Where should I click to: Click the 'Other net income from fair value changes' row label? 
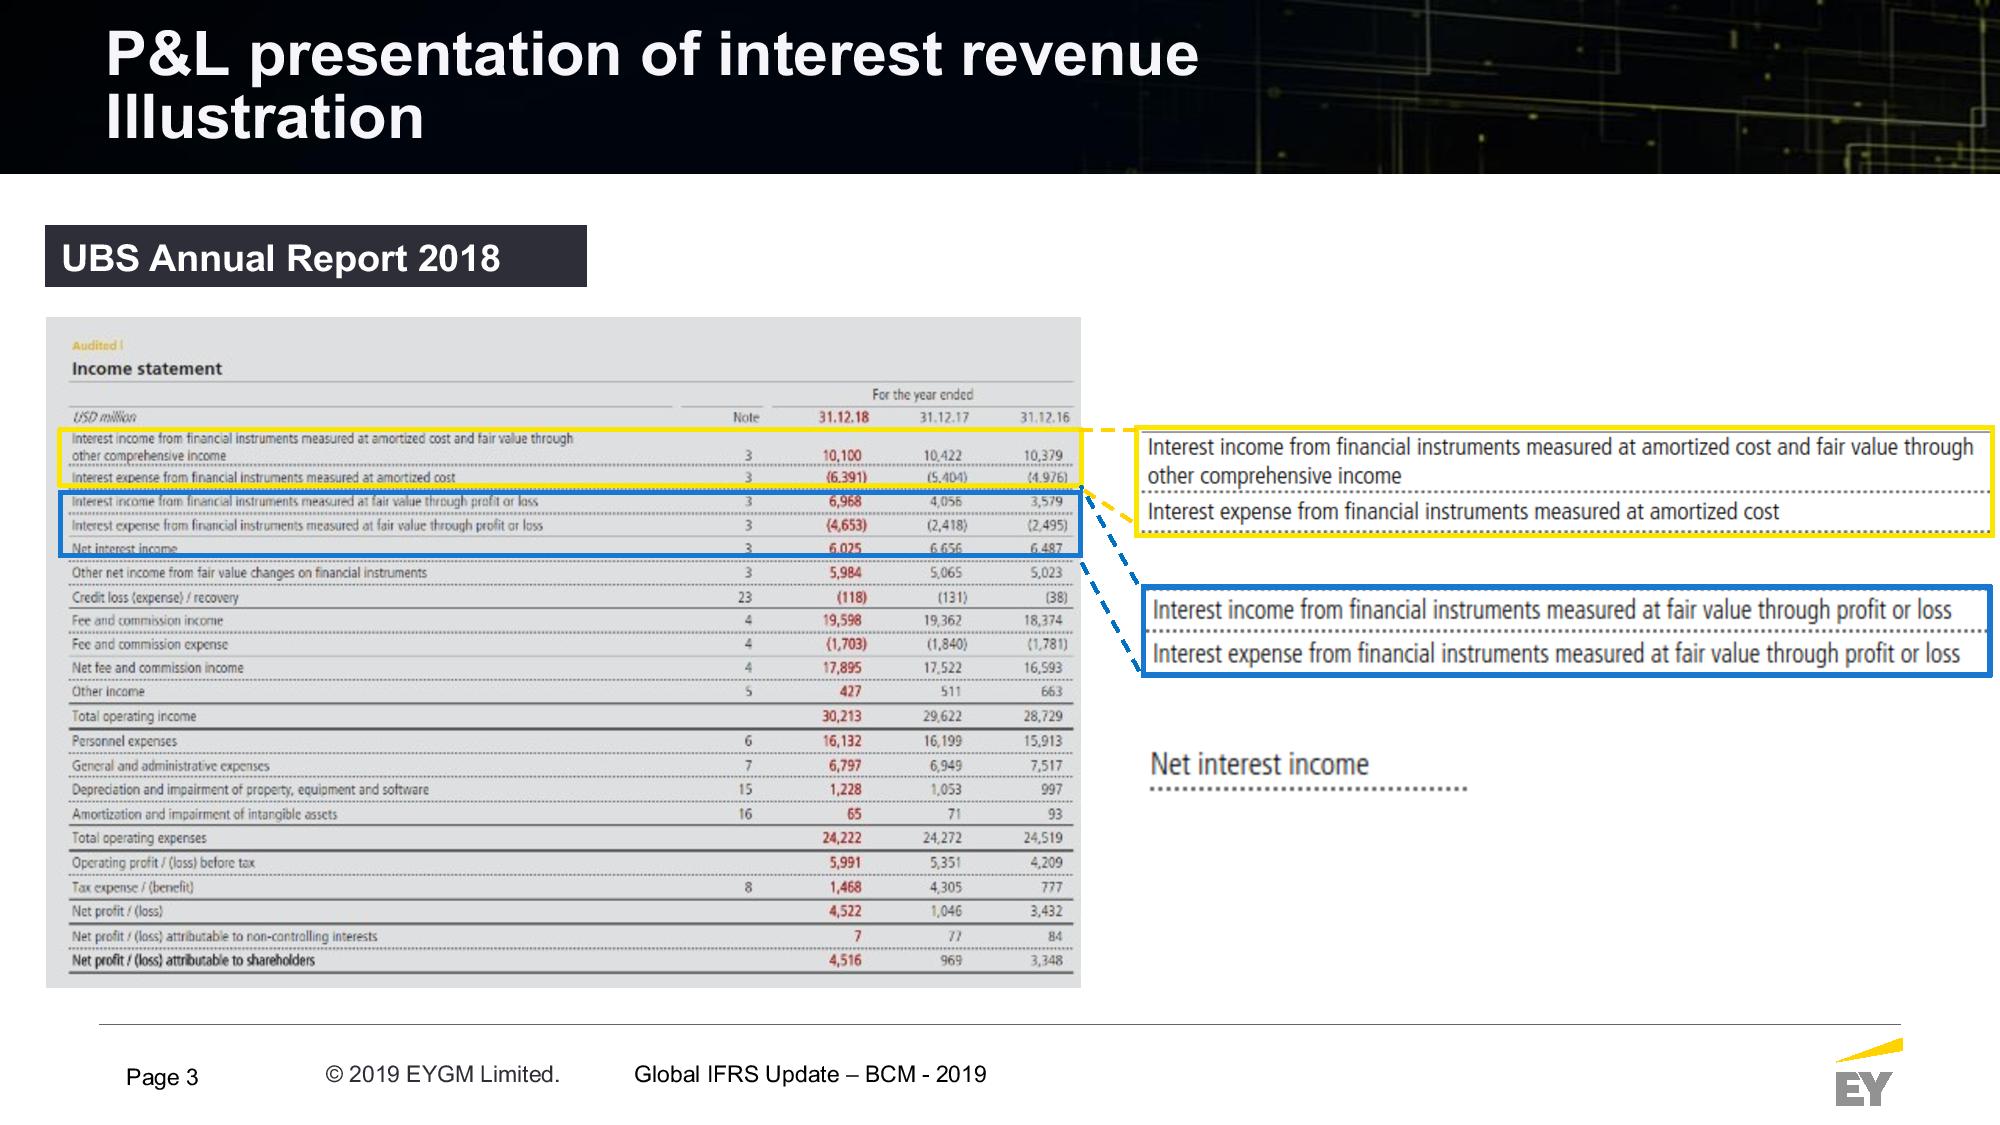(249, 573)
